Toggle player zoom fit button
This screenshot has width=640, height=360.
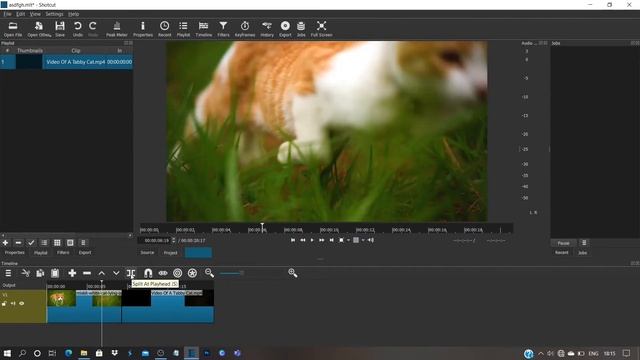point(341,240)
